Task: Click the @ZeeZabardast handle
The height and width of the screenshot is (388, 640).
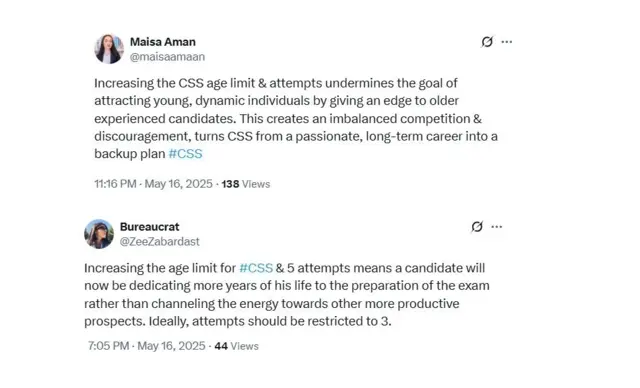Action: click(x=160, y=242)
